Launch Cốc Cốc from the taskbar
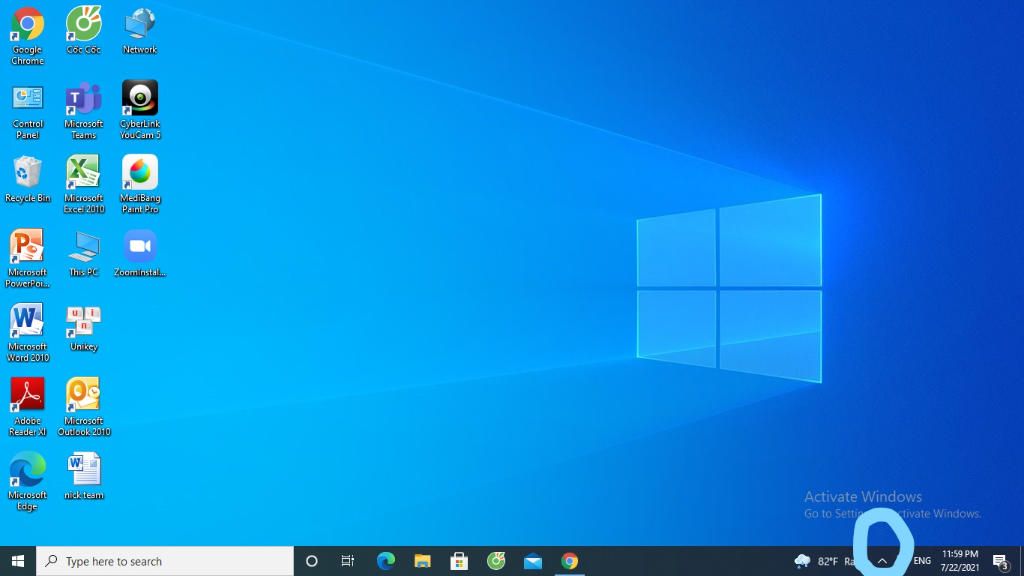The height and width of the screenshot is (576, 1024). 496,561
